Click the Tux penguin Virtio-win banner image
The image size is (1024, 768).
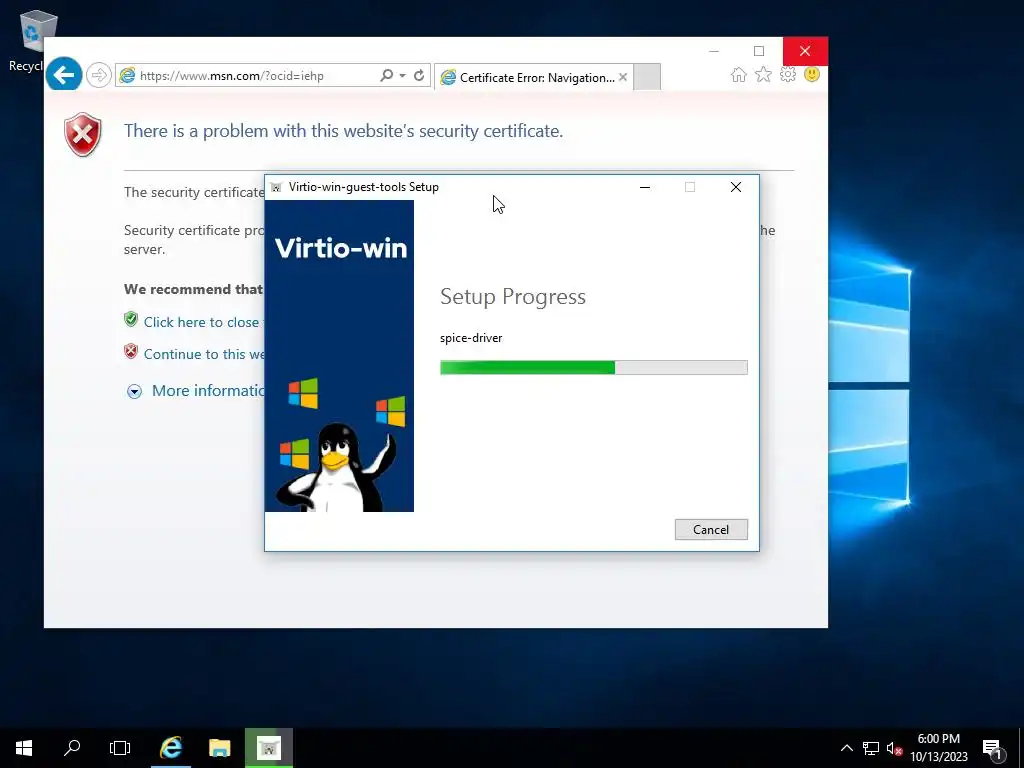click(x=339, y=356)
